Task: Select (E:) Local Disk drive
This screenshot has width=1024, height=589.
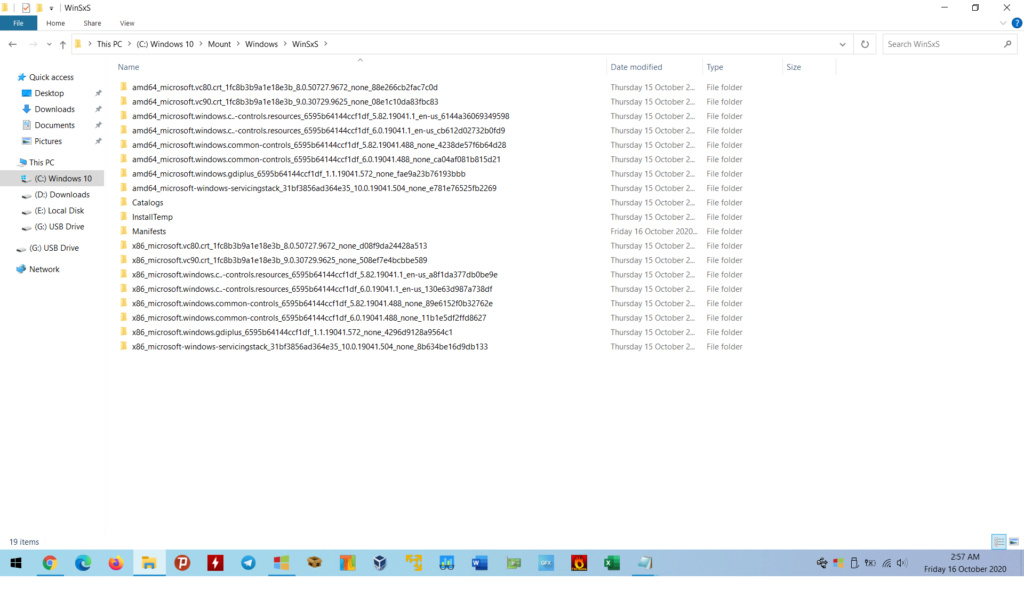Action: [x=59, y=211]
